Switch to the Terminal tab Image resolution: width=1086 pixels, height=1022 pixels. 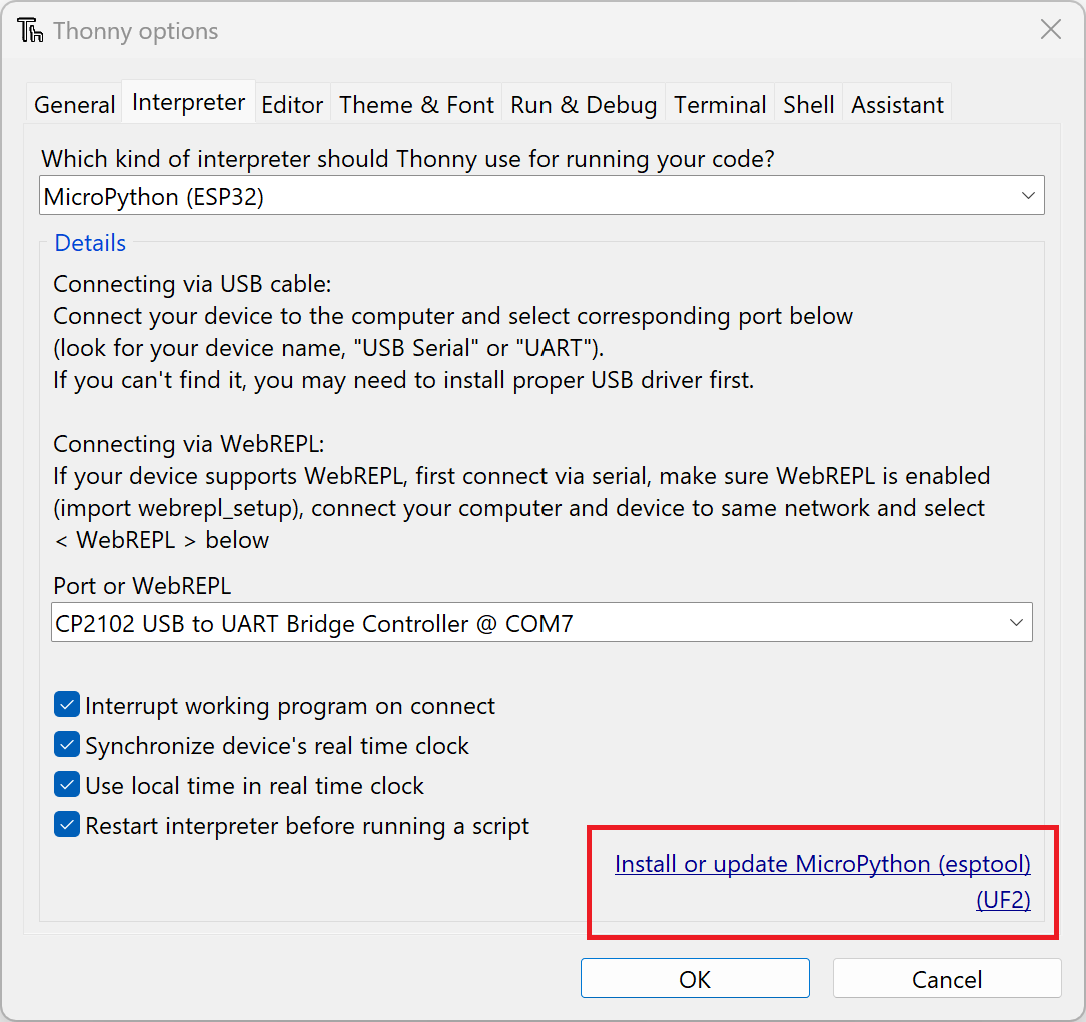[720, 105]
